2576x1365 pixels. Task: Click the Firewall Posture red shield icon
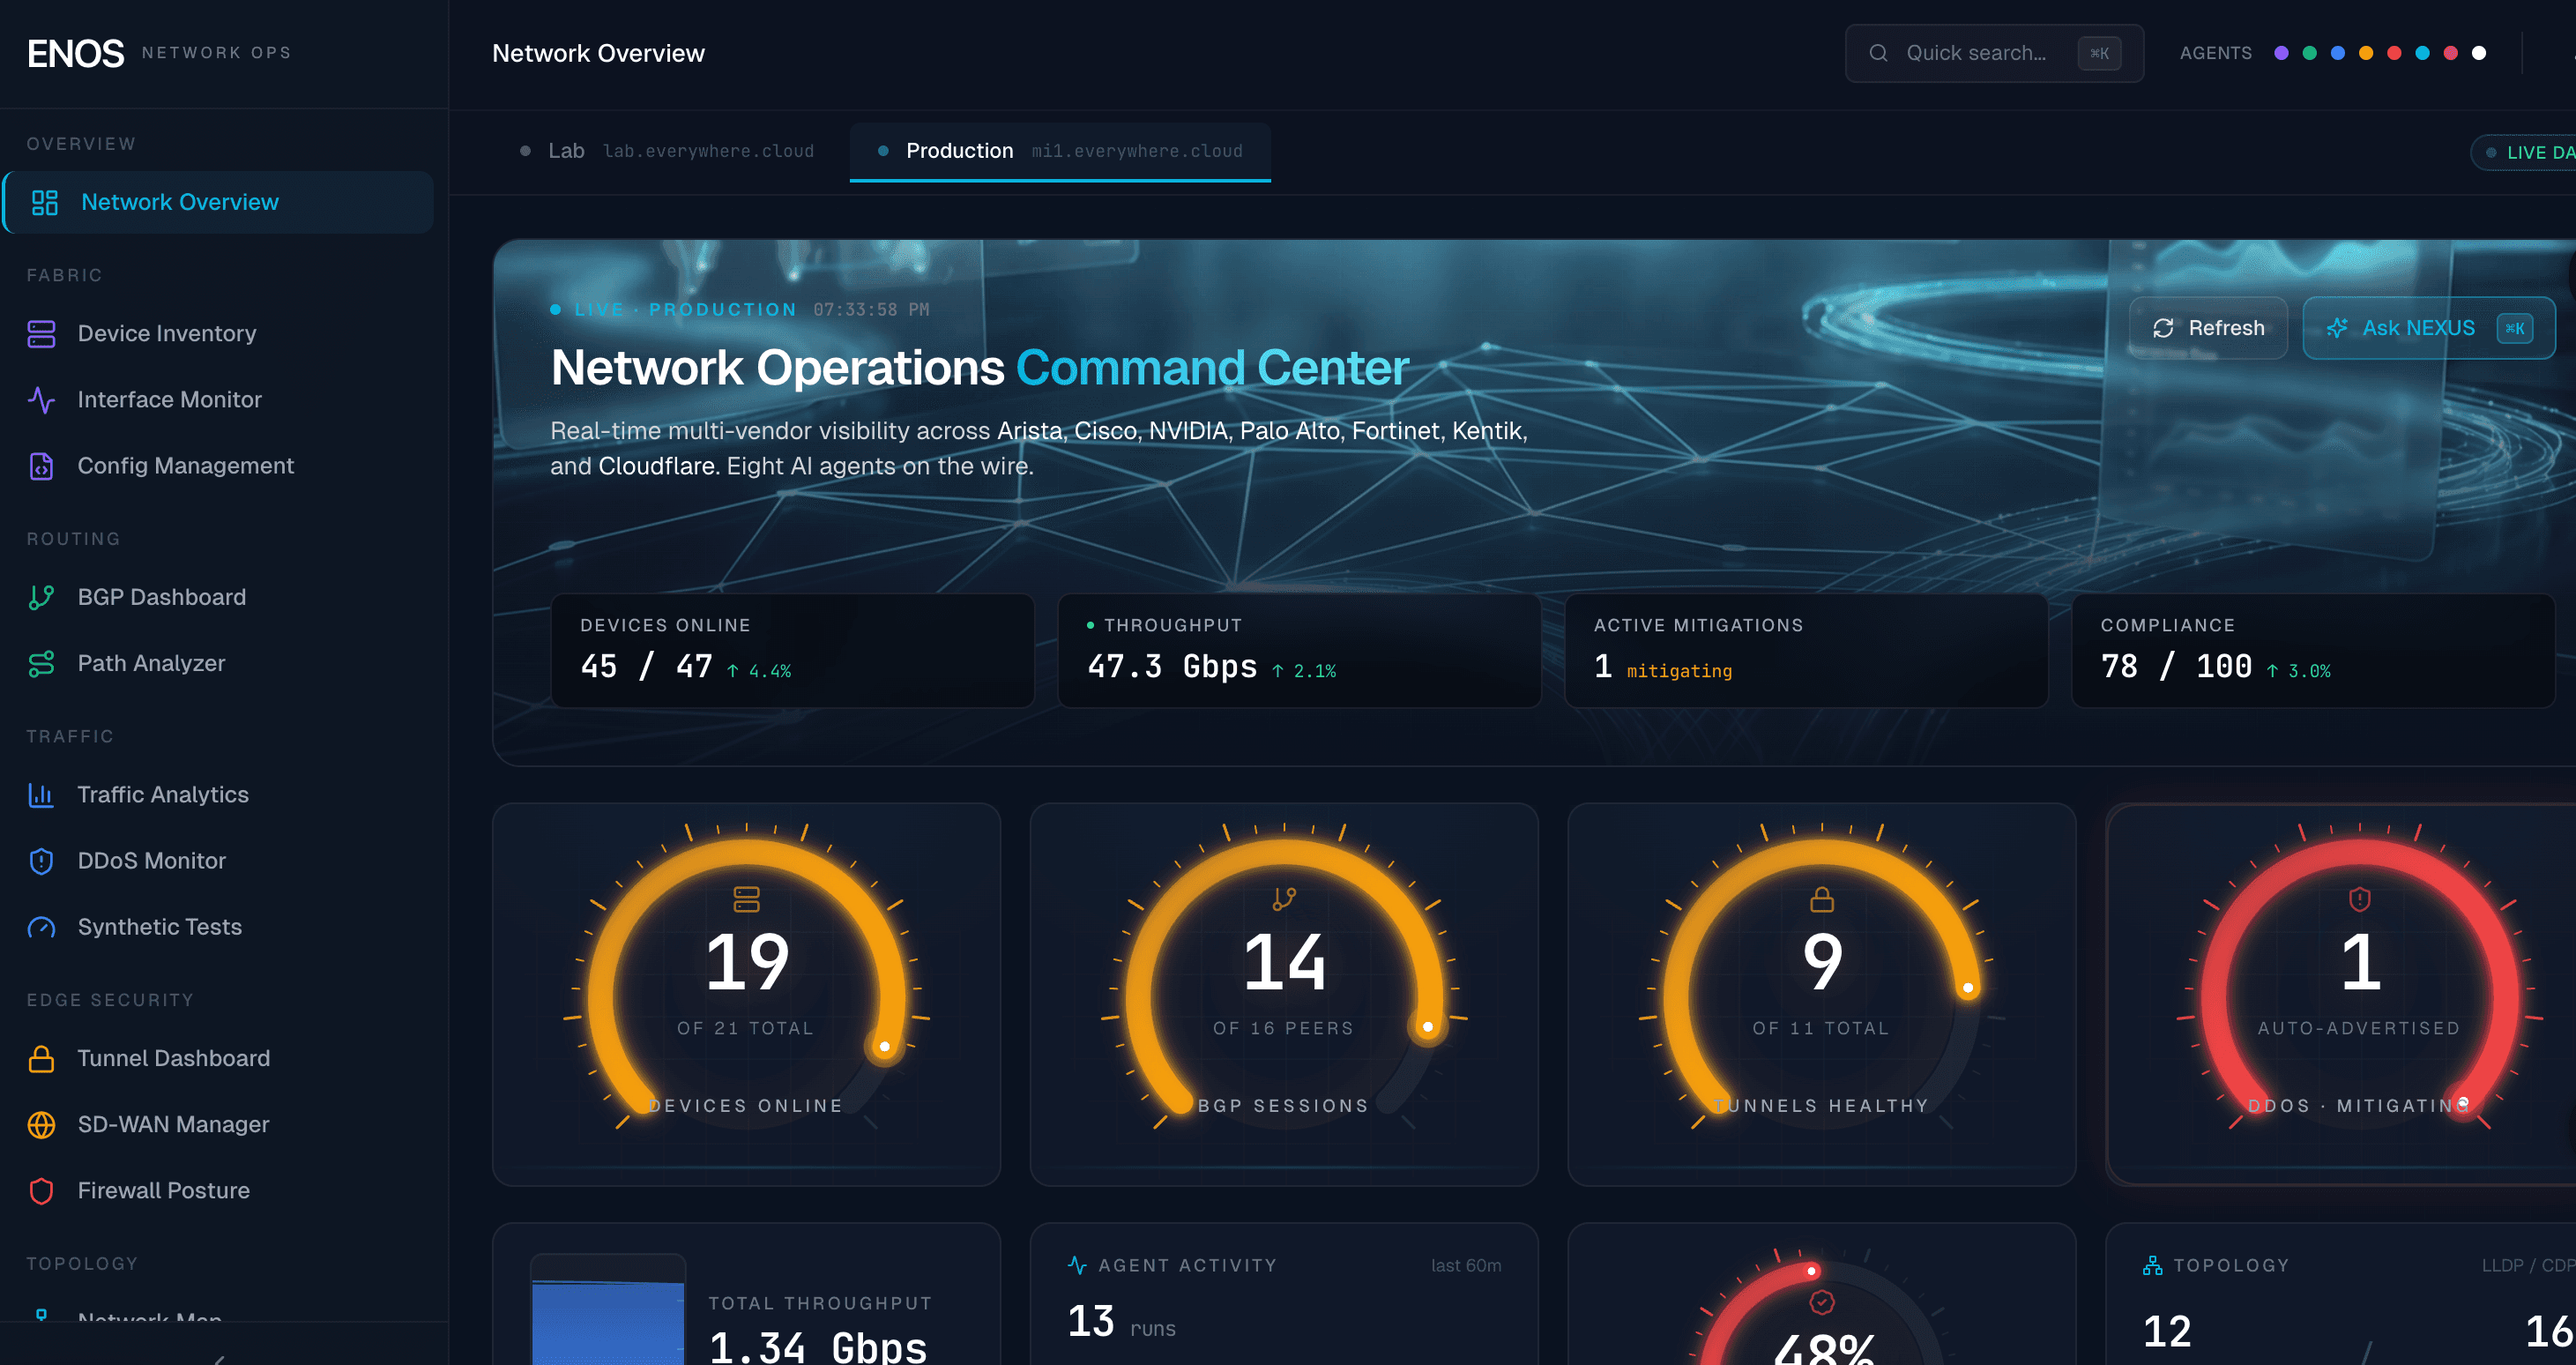tap(41, 1191)
